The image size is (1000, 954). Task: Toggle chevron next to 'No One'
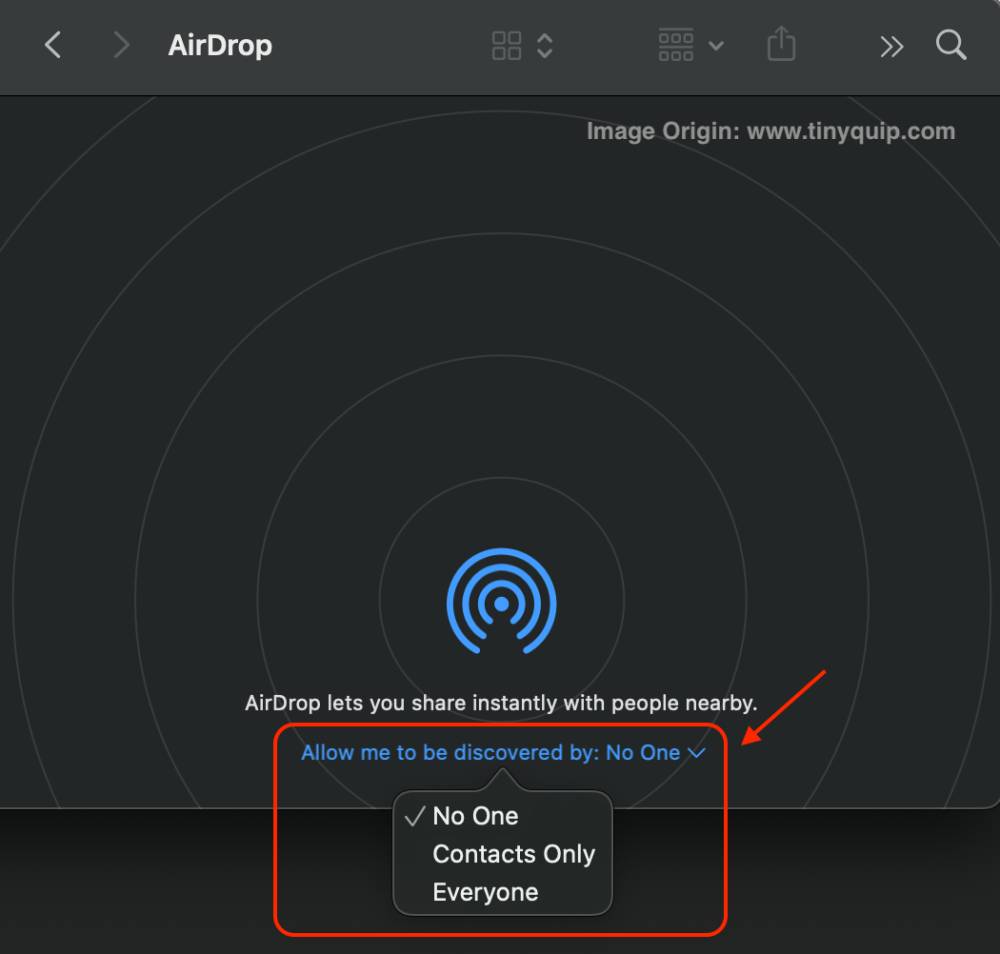697,753
